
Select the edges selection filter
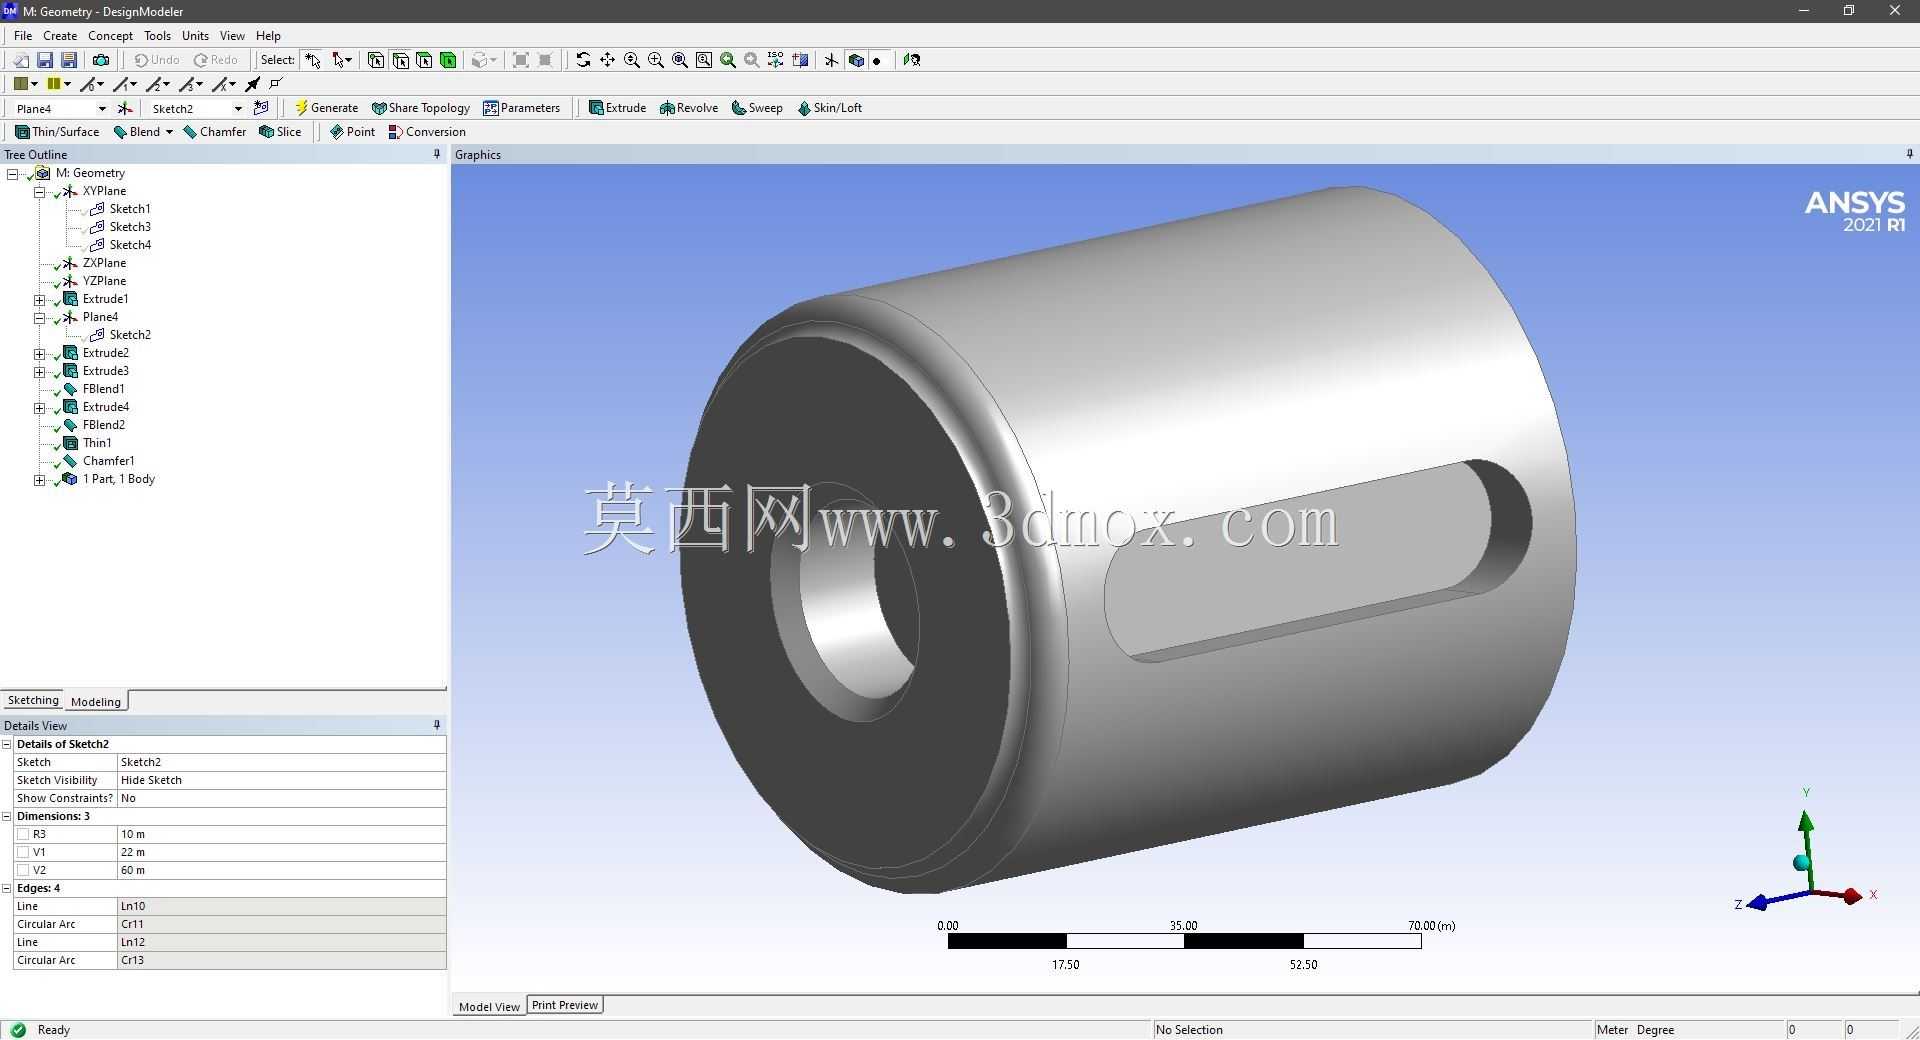tap(400, 60)
